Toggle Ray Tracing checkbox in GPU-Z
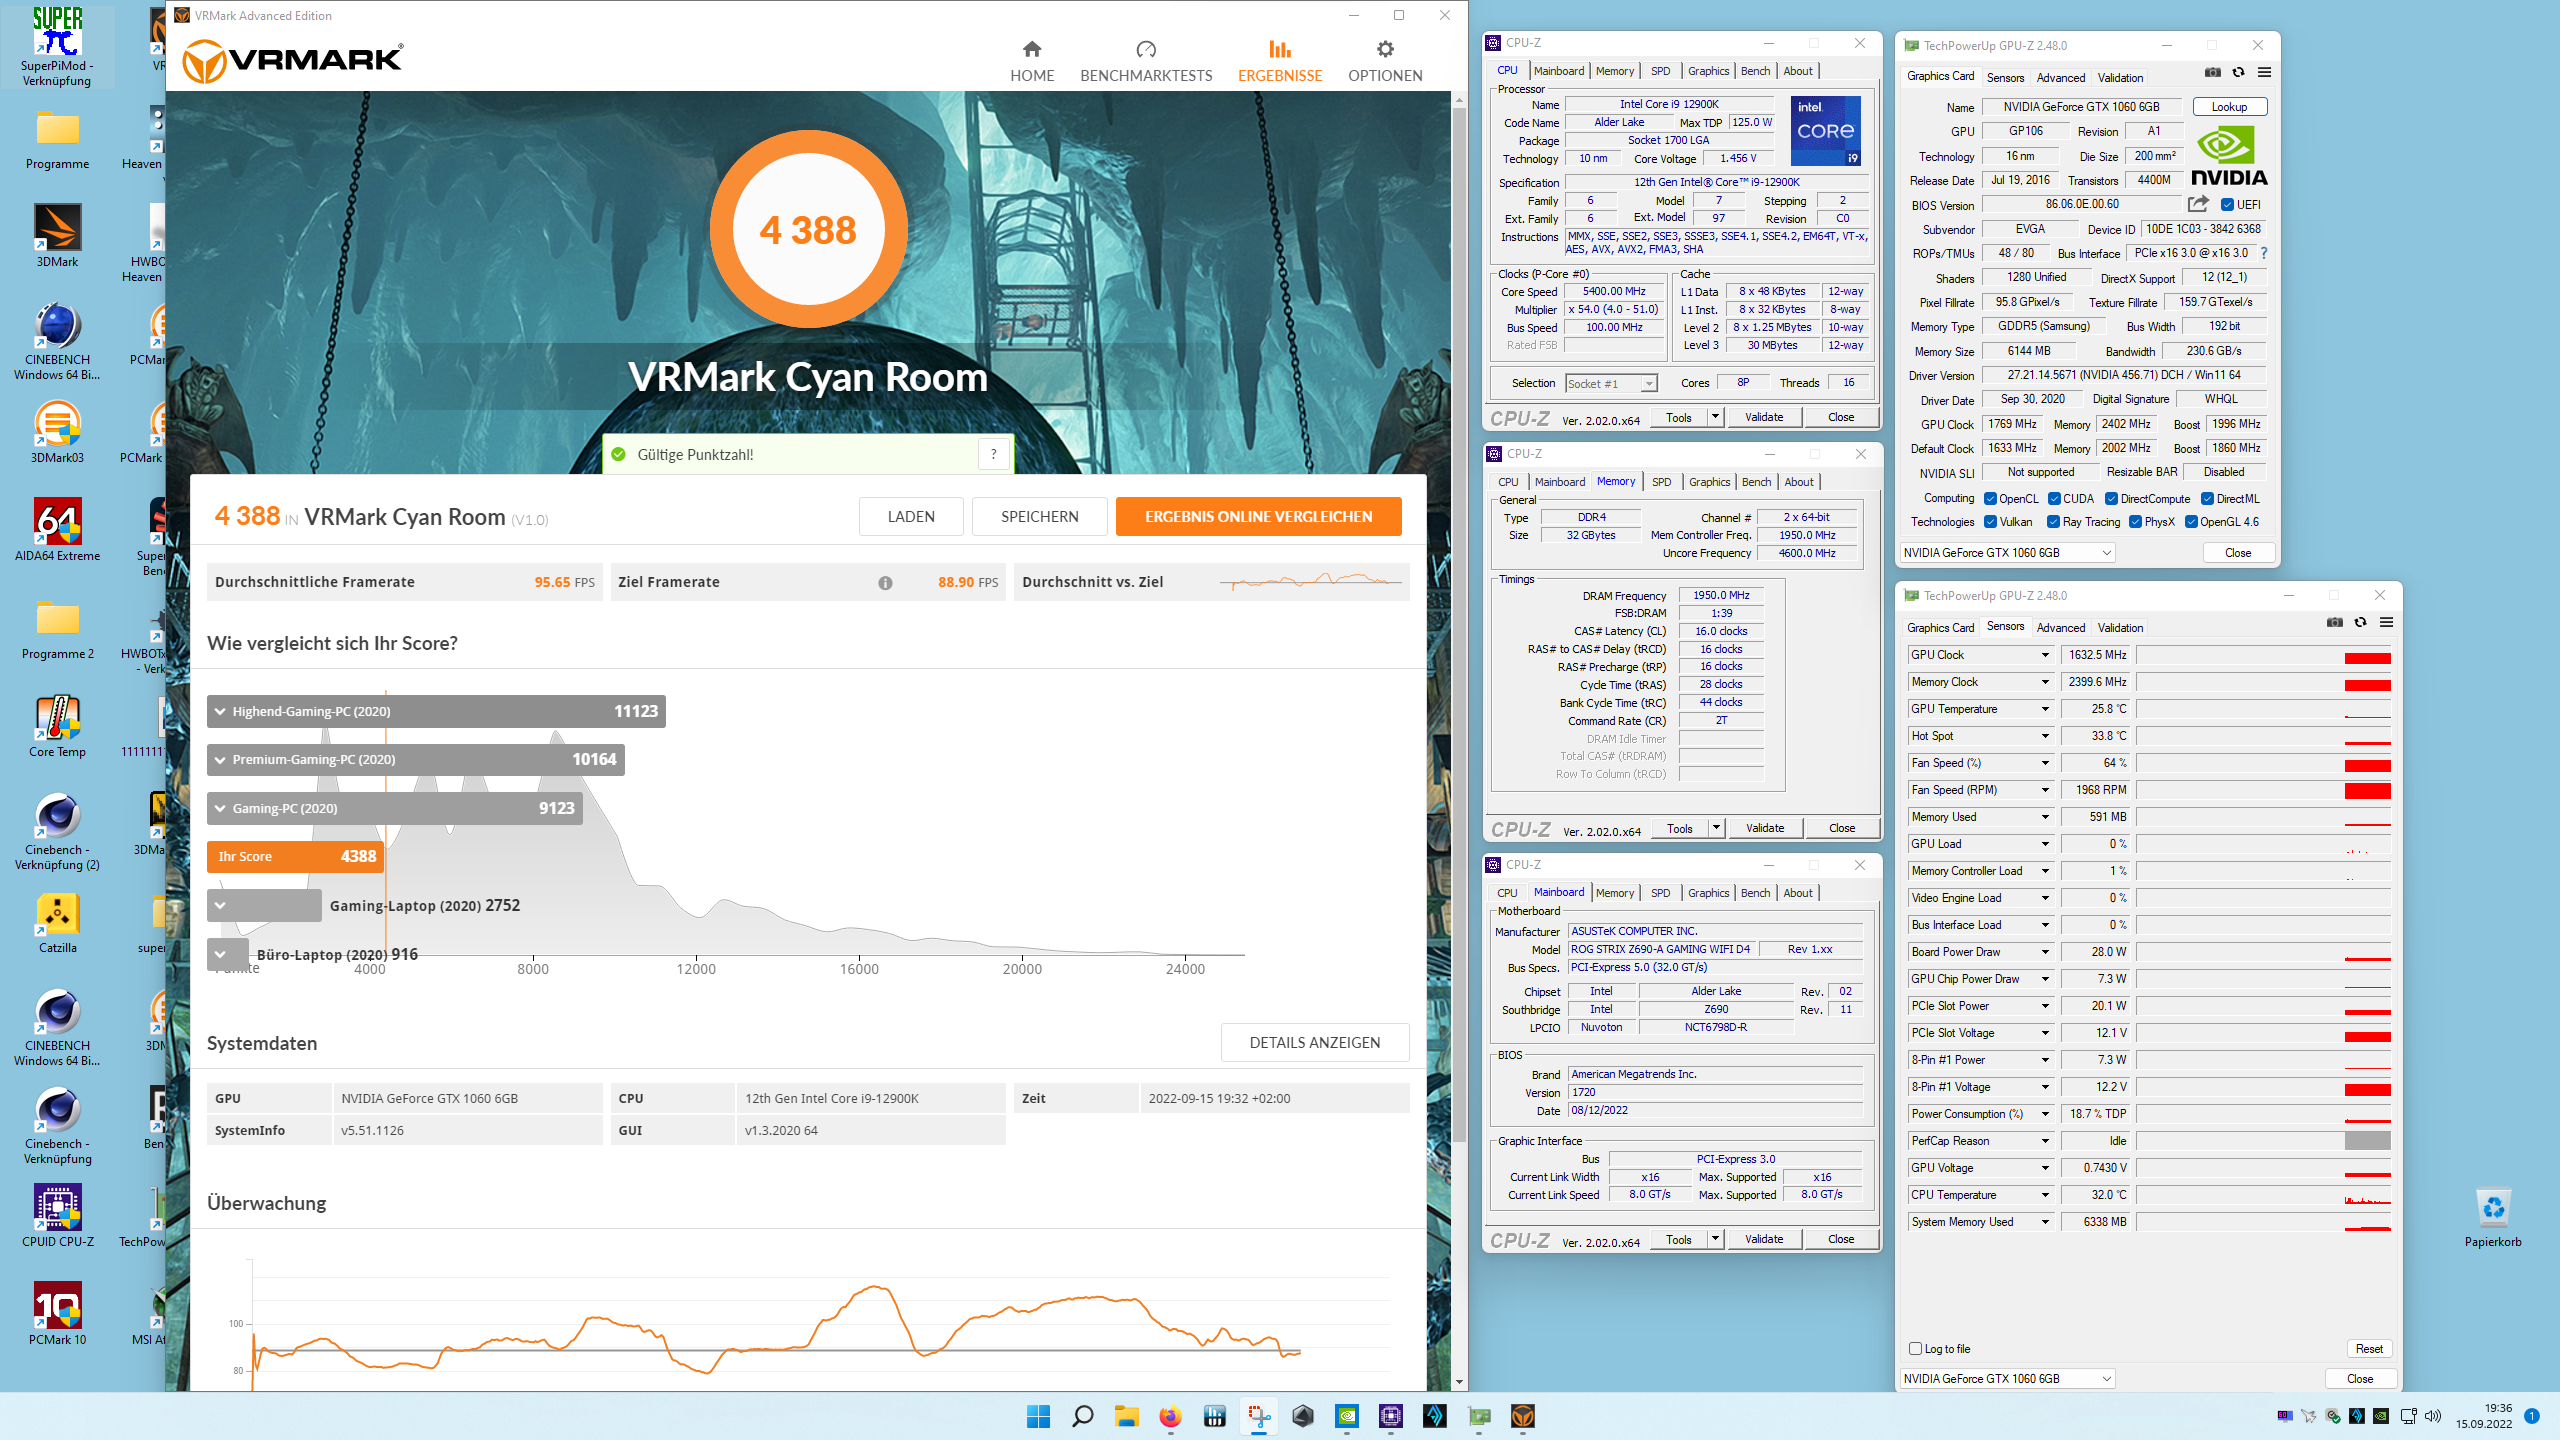The width and height of the screenshot is (2560, 1440). 2053,522
